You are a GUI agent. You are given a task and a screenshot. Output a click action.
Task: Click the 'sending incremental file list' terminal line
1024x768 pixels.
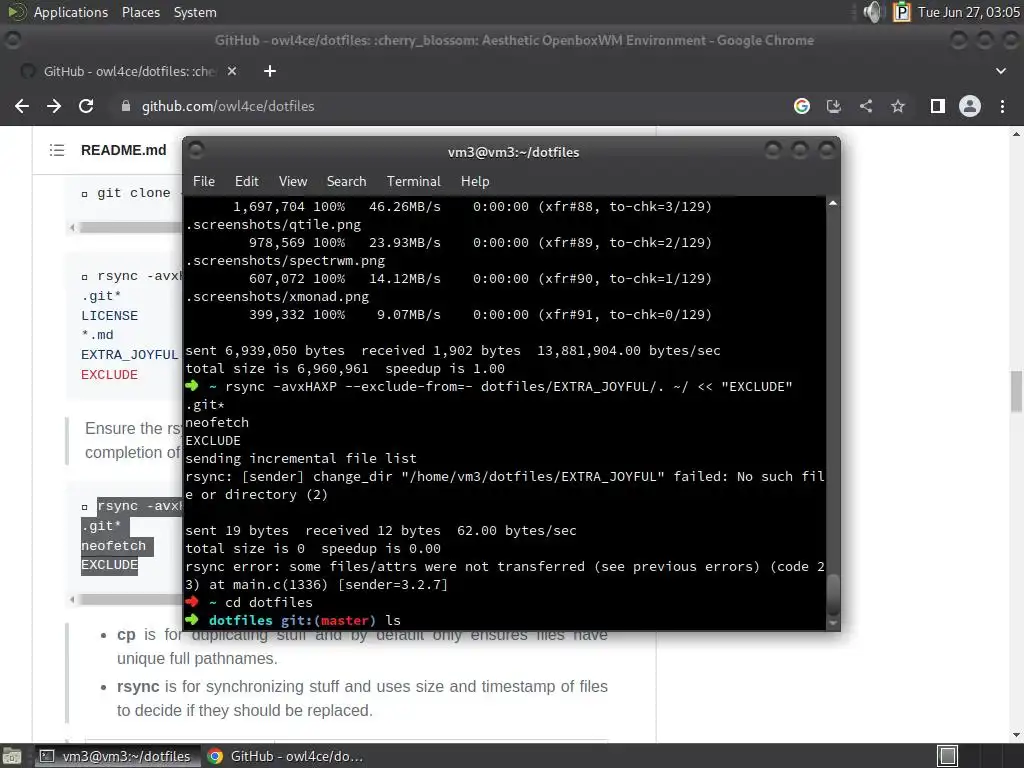coord(300,458)
